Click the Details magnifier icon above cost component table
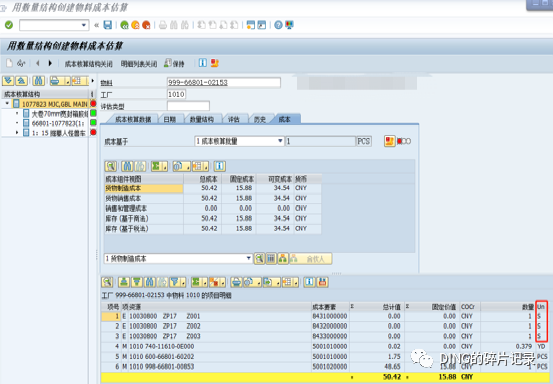This screenshot has width=553, height=384. [x=111, y=166]
